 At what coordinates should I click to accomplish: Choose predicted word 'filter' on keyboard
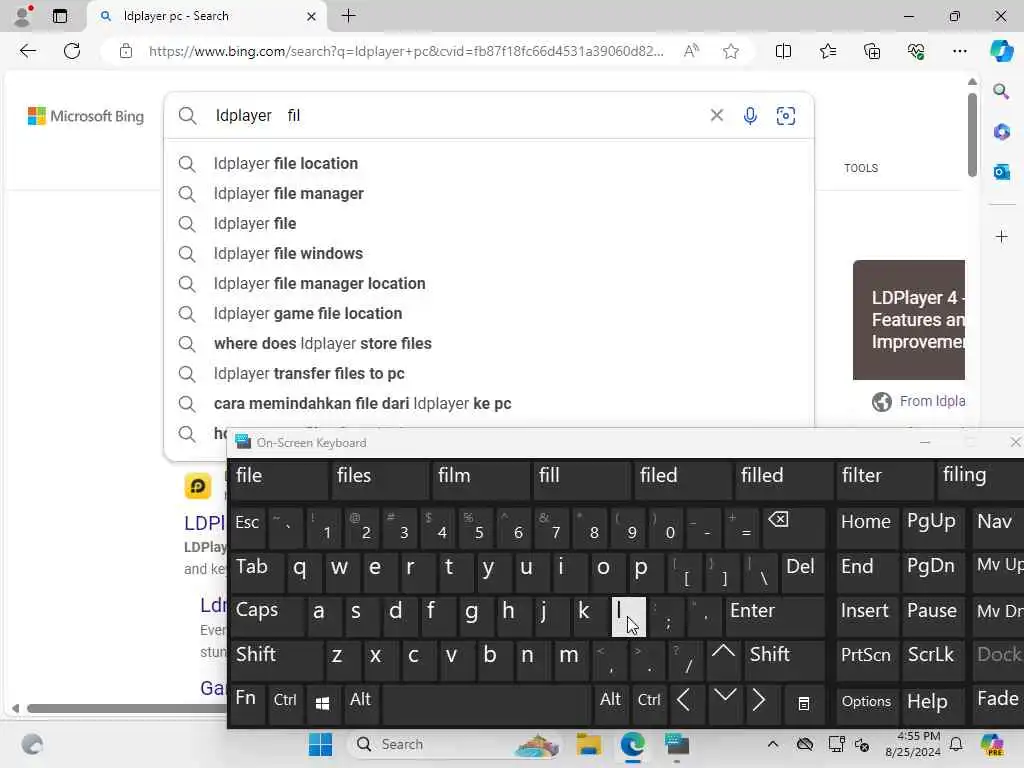[885, 479]
